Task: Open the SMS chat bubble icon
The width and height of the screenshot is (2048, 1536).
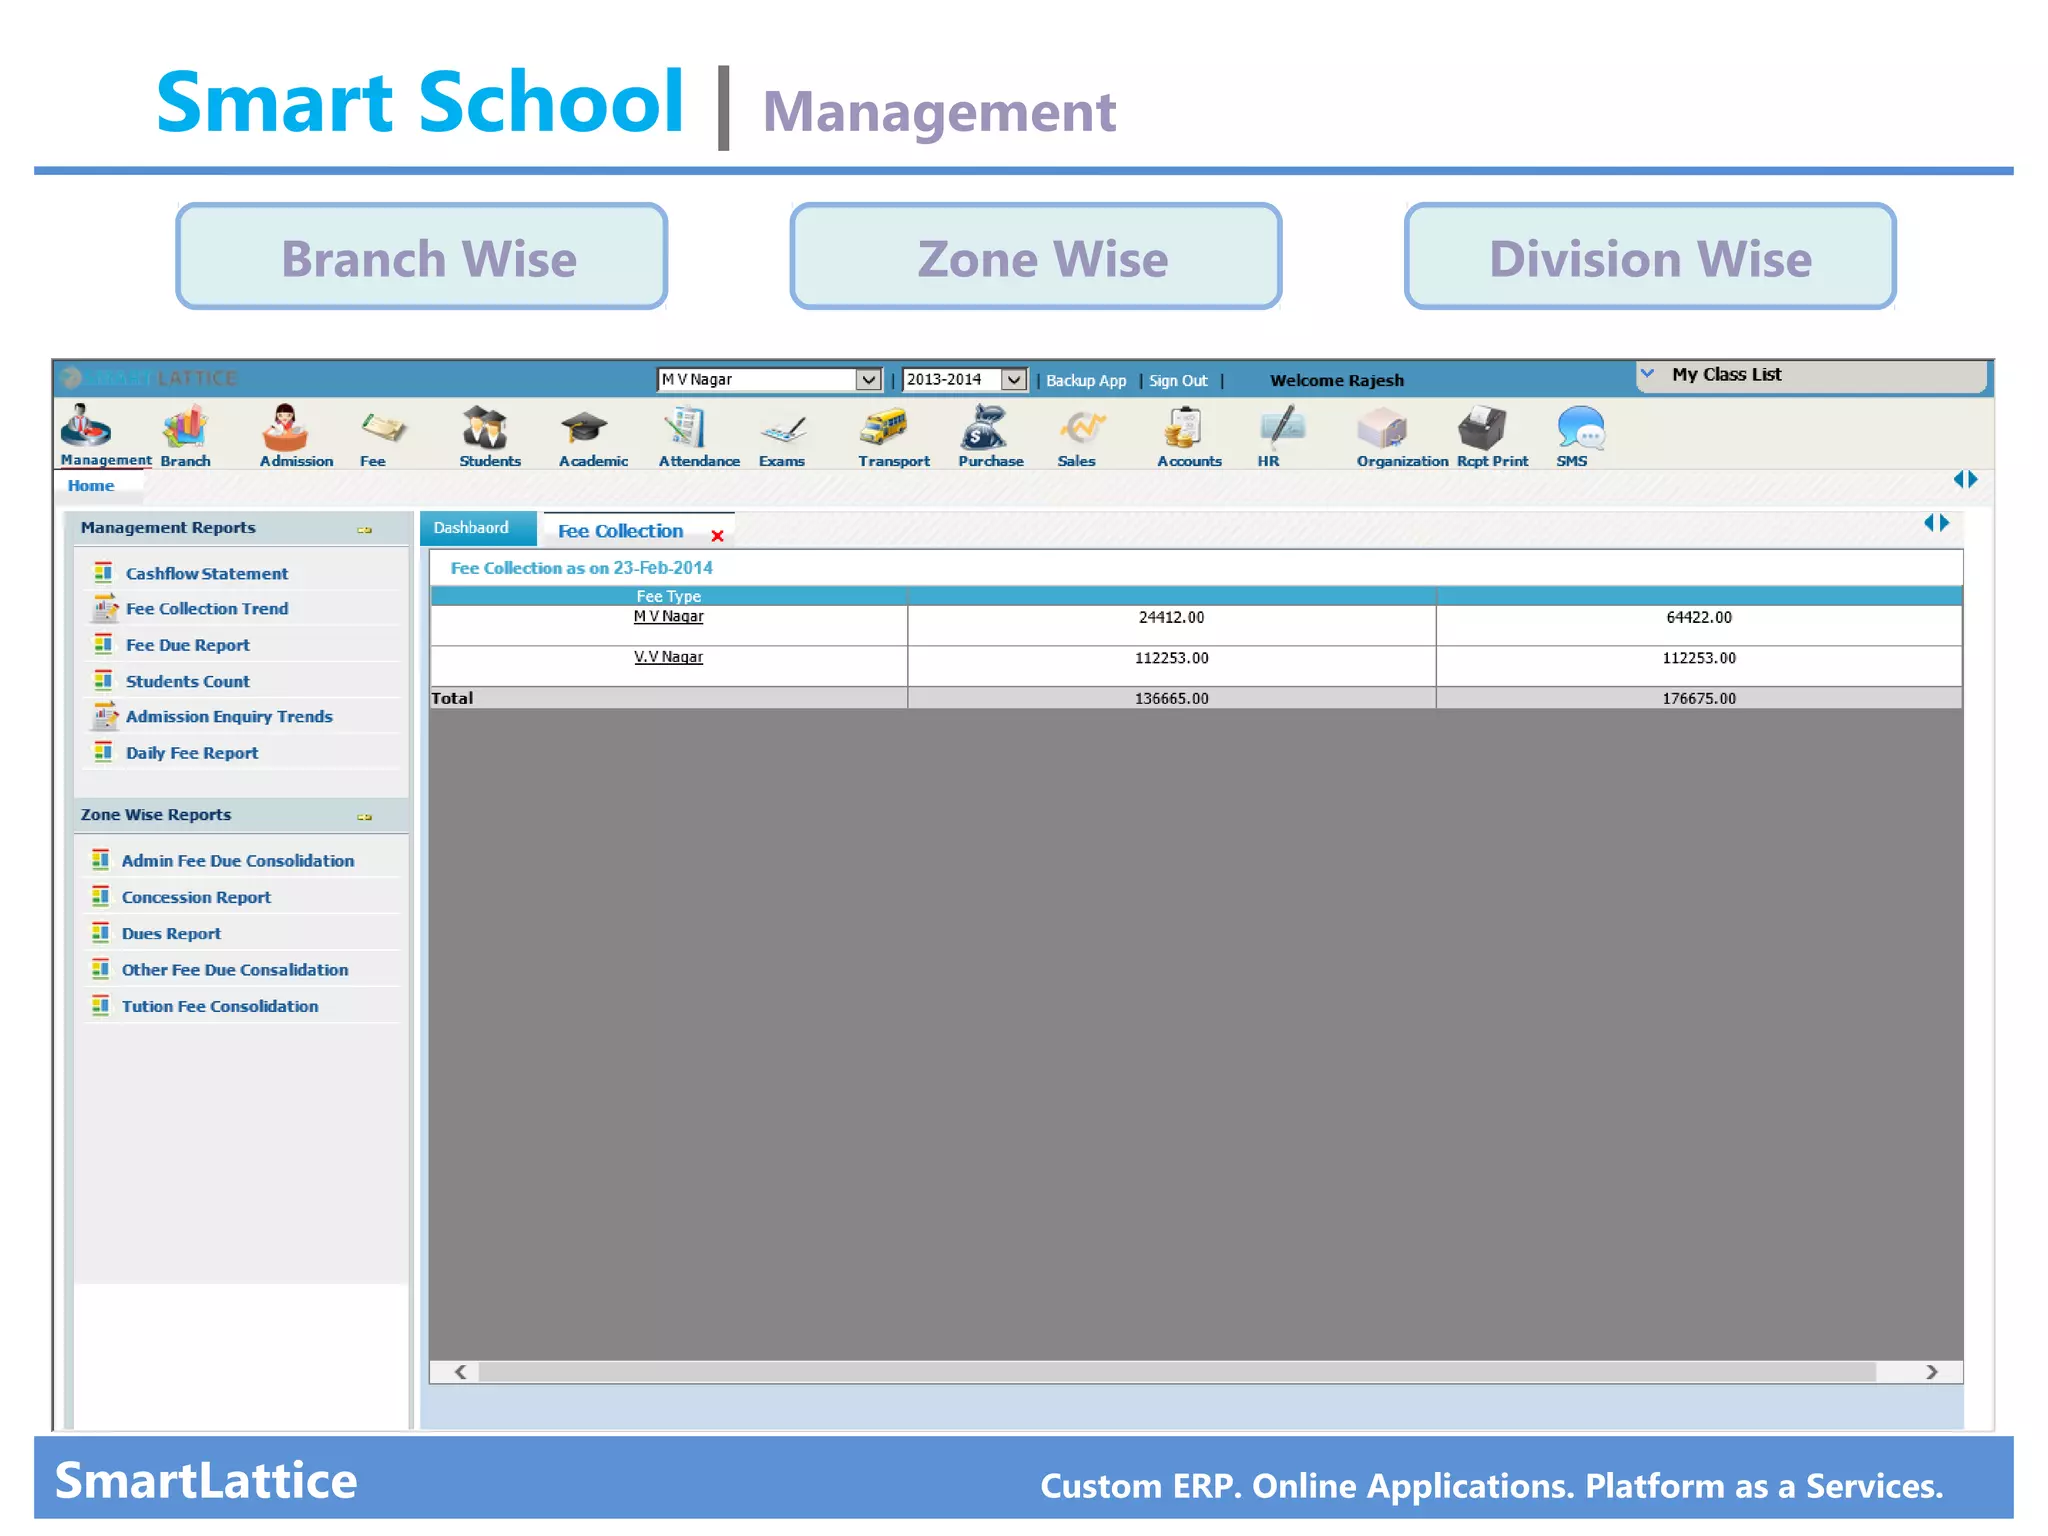Action: (1581, 427)
